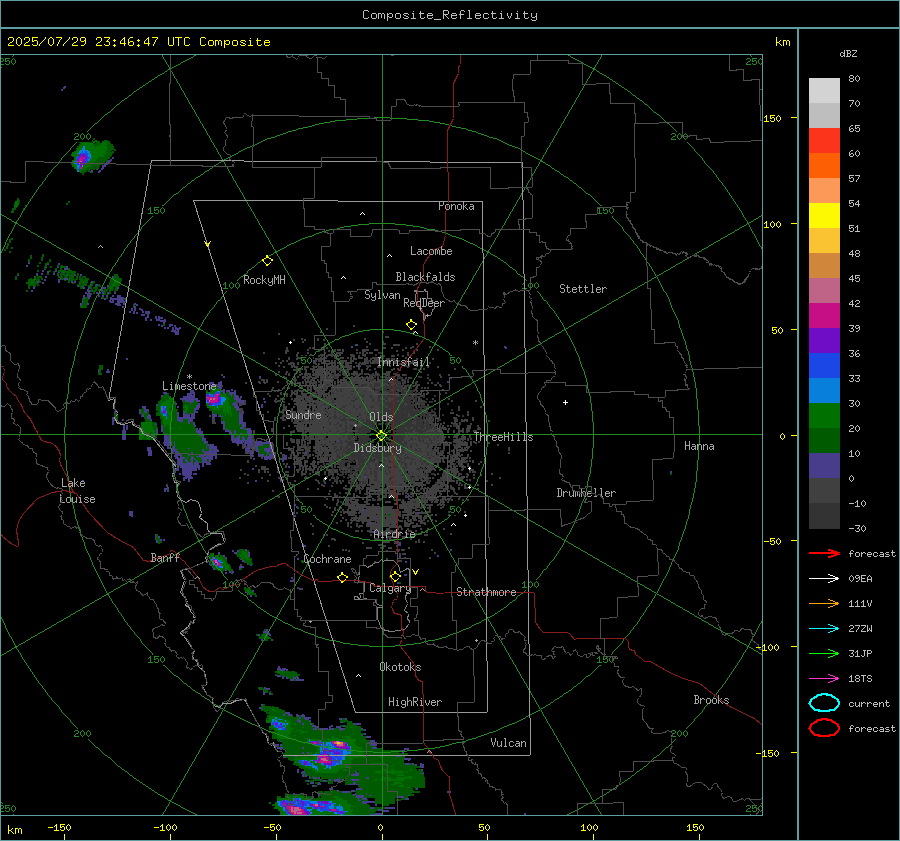Select the green 20-30 dBZ swatch
The image size is (900, 841).
coord(824,416)
